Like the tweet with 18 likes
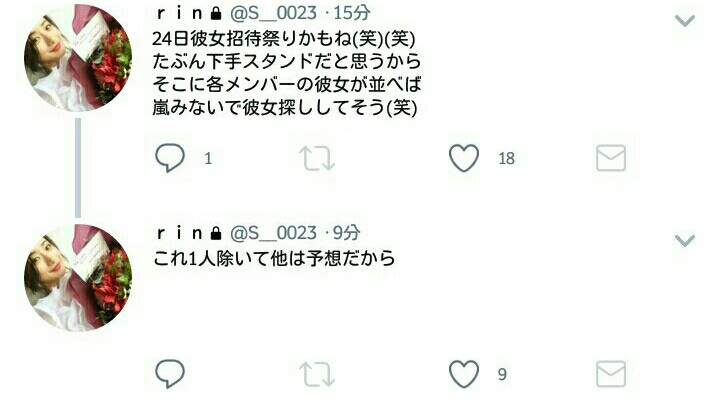Viewport: 720px width, 400px height. [464, 158]
